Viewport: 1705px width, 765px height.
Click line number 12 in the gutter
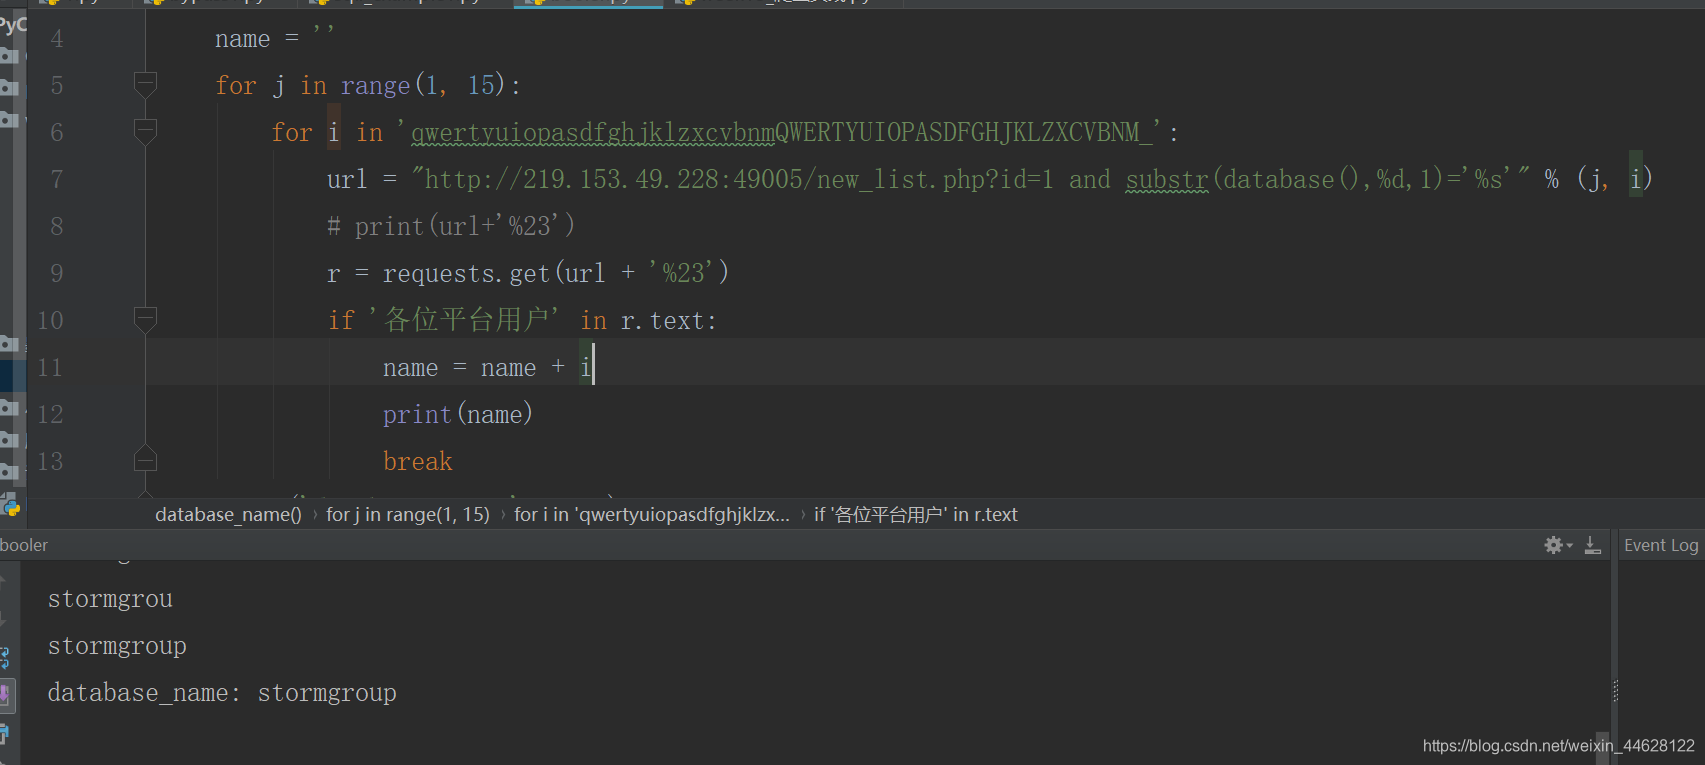(x=50, y=415)
